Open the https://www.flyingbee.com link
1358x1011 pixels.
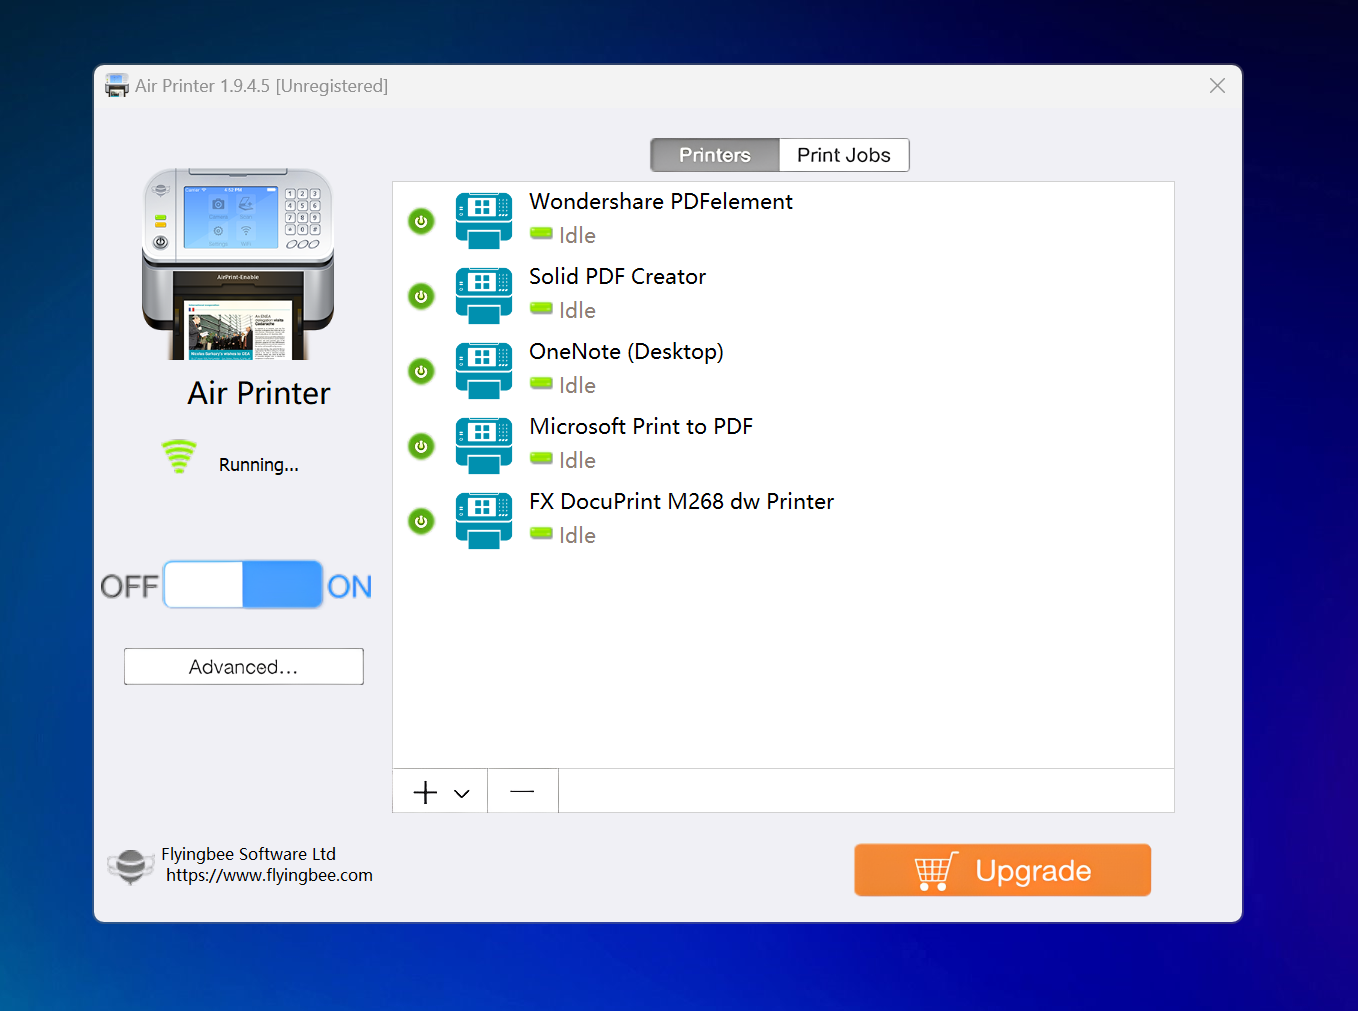point(269,876)
